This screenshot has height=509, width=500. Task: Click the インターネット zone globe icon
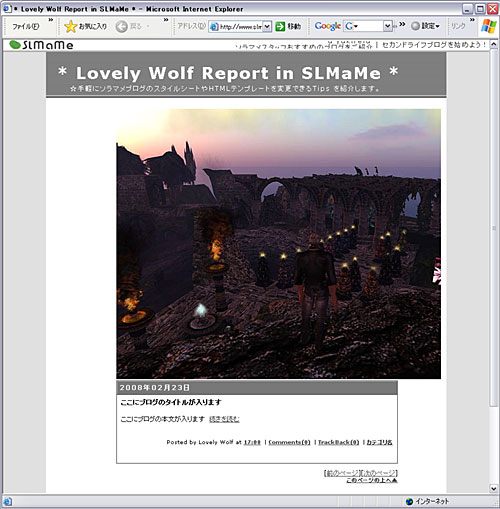[409, 501]
